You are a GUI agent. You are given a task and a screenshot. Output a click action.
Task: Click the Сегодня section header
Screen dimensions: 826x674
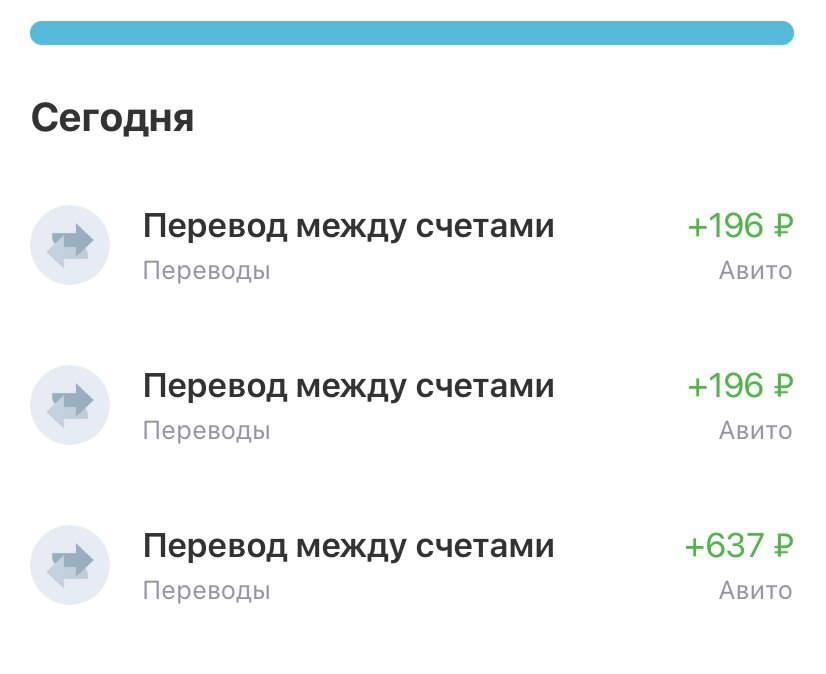114,116
